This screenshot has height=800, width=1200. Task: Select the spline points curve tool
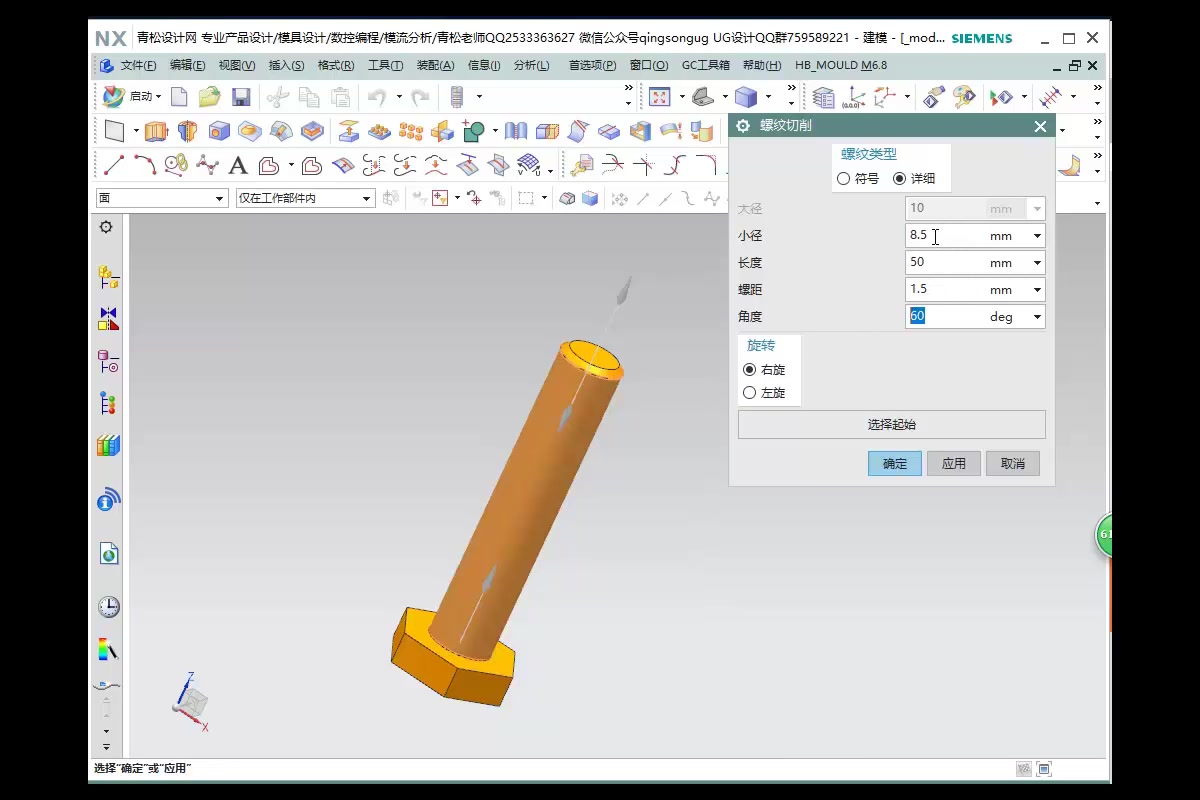pyautogui.click(x=207, y=165)
